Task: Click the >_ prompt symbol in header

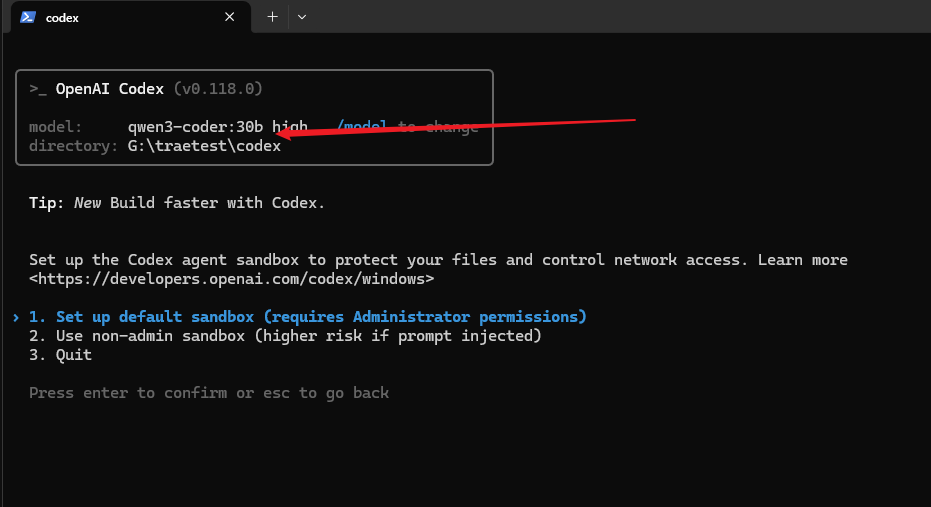Action: [38, 89]
